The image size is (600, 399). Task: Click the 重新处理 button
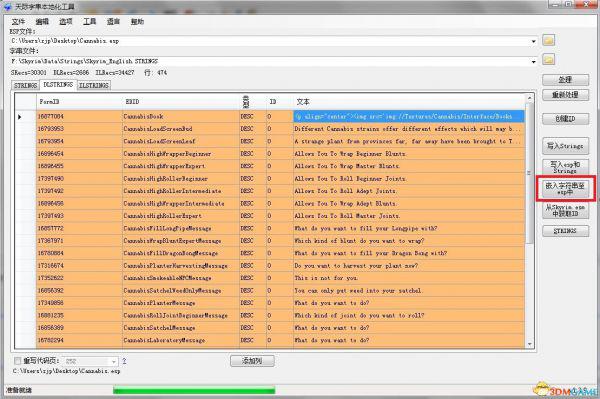565,95
